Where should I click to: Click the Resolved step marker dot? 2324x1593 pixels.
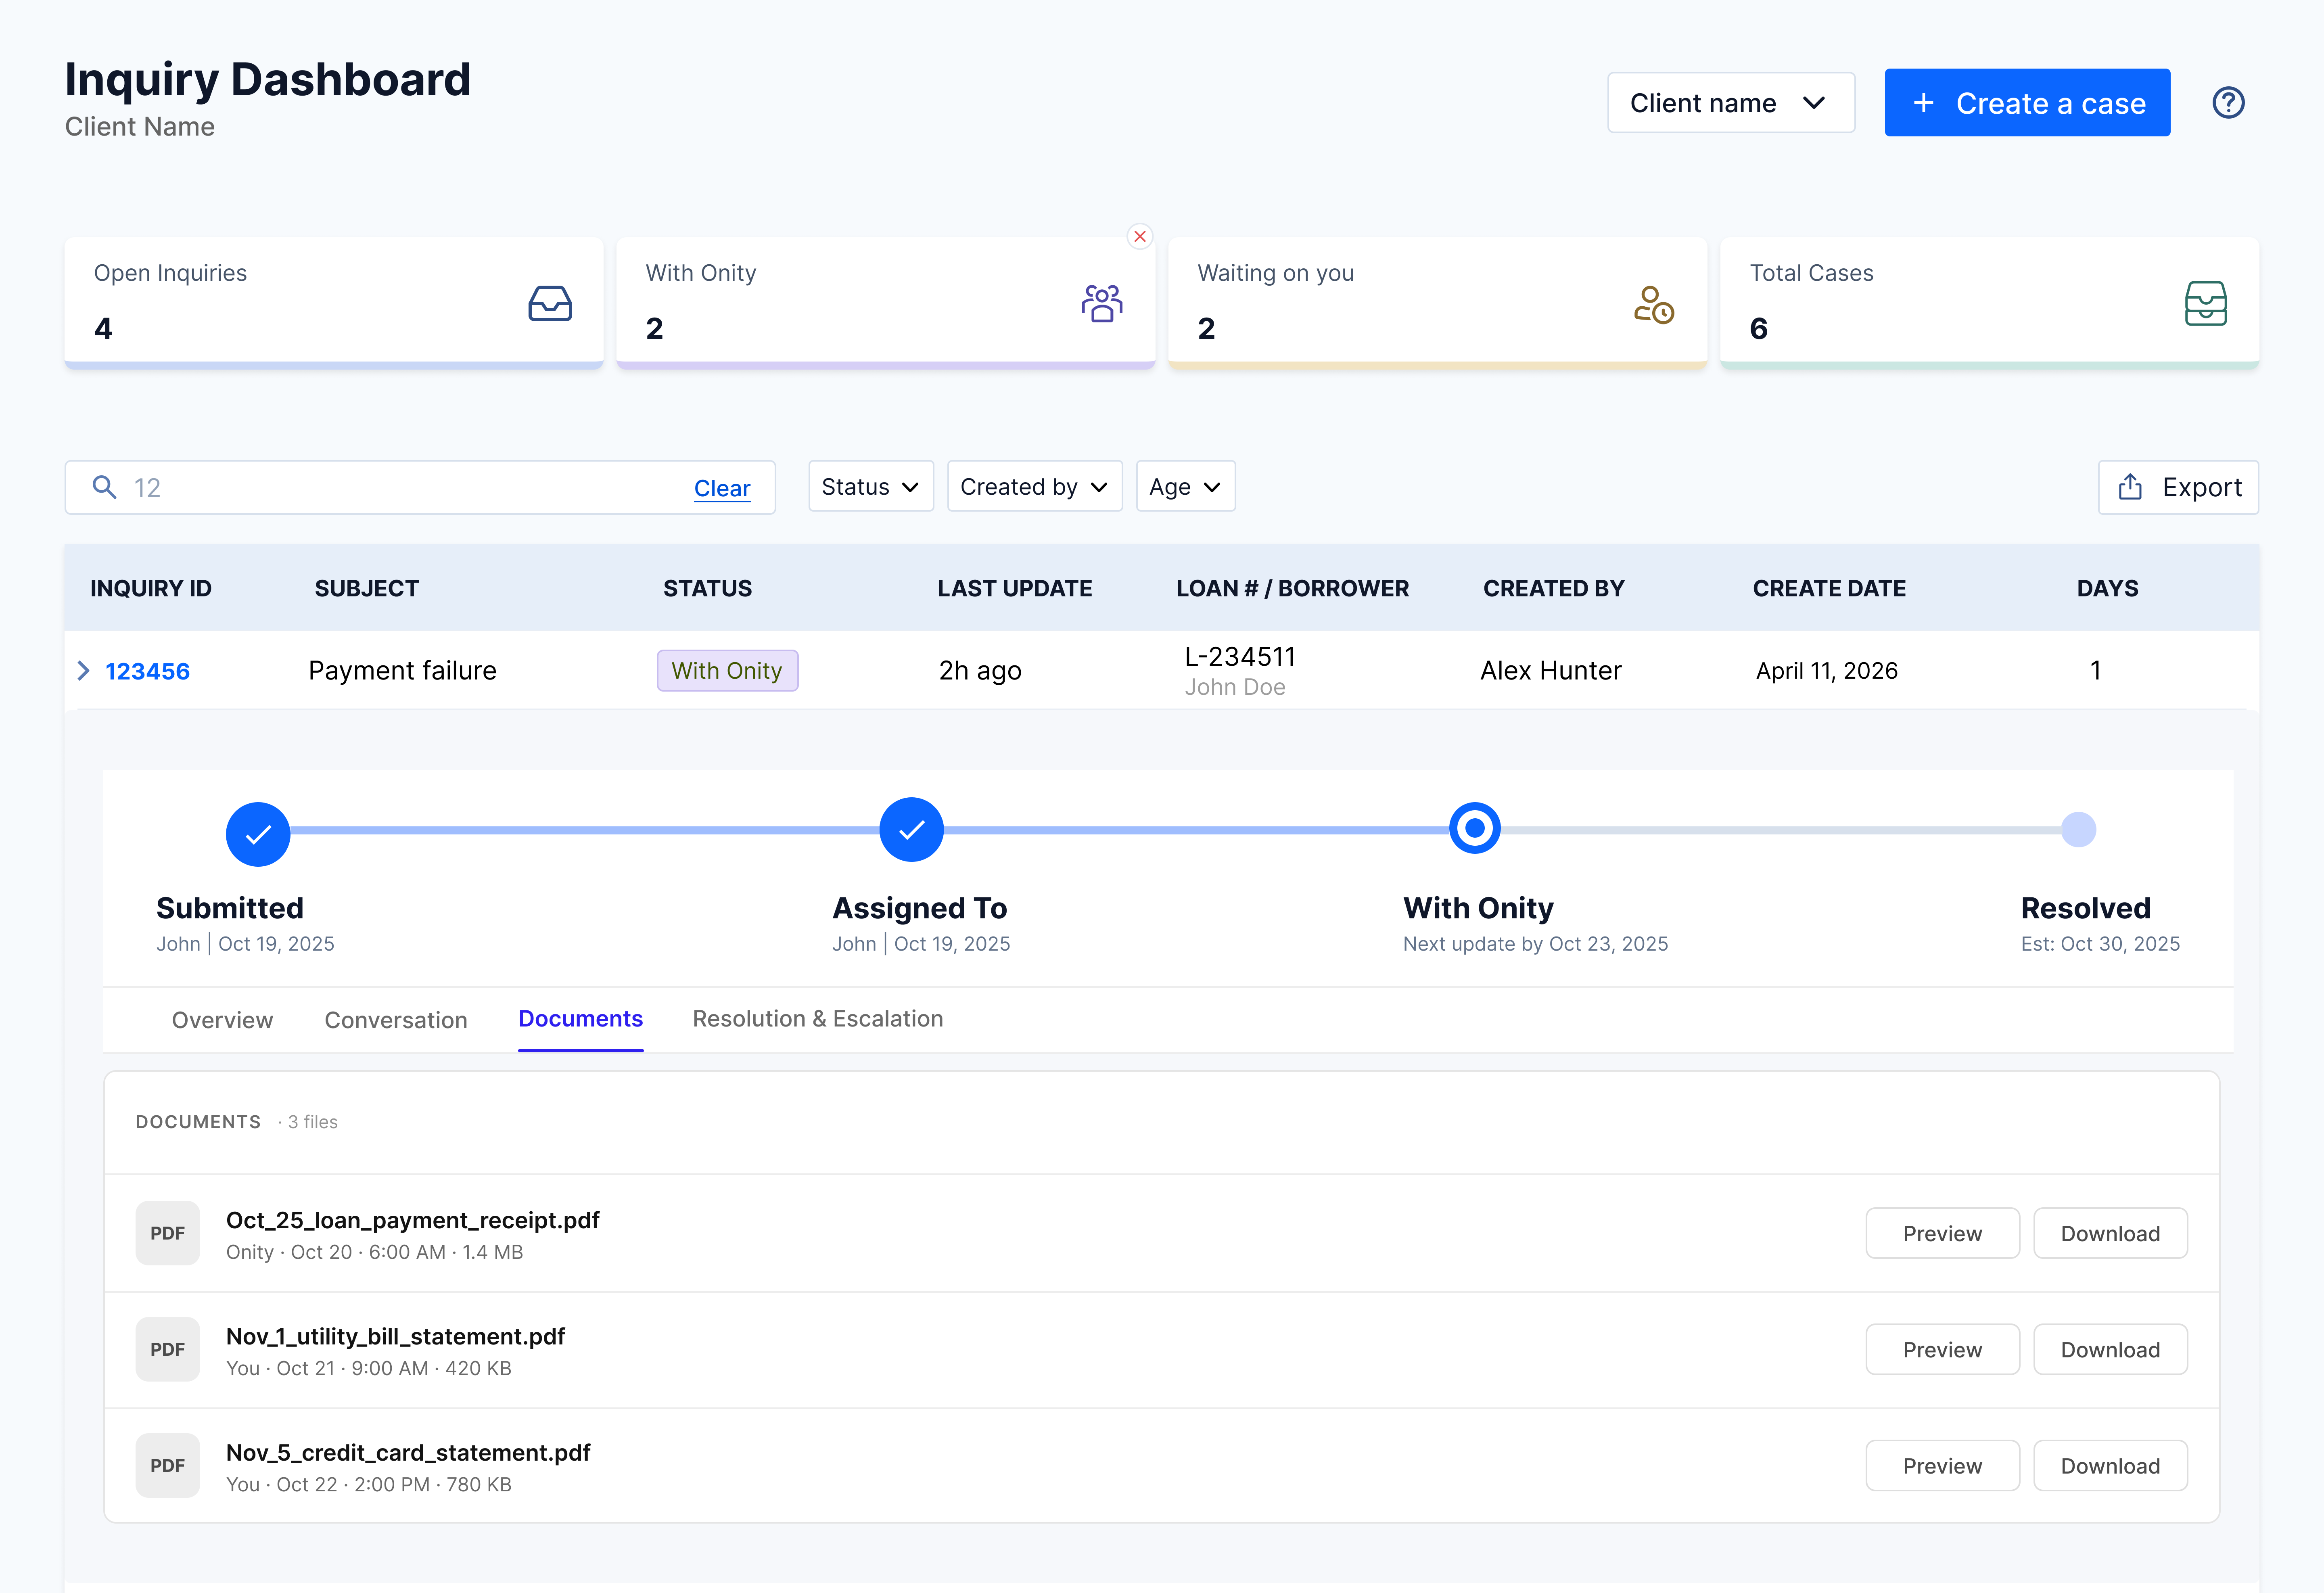point(2079,829)
